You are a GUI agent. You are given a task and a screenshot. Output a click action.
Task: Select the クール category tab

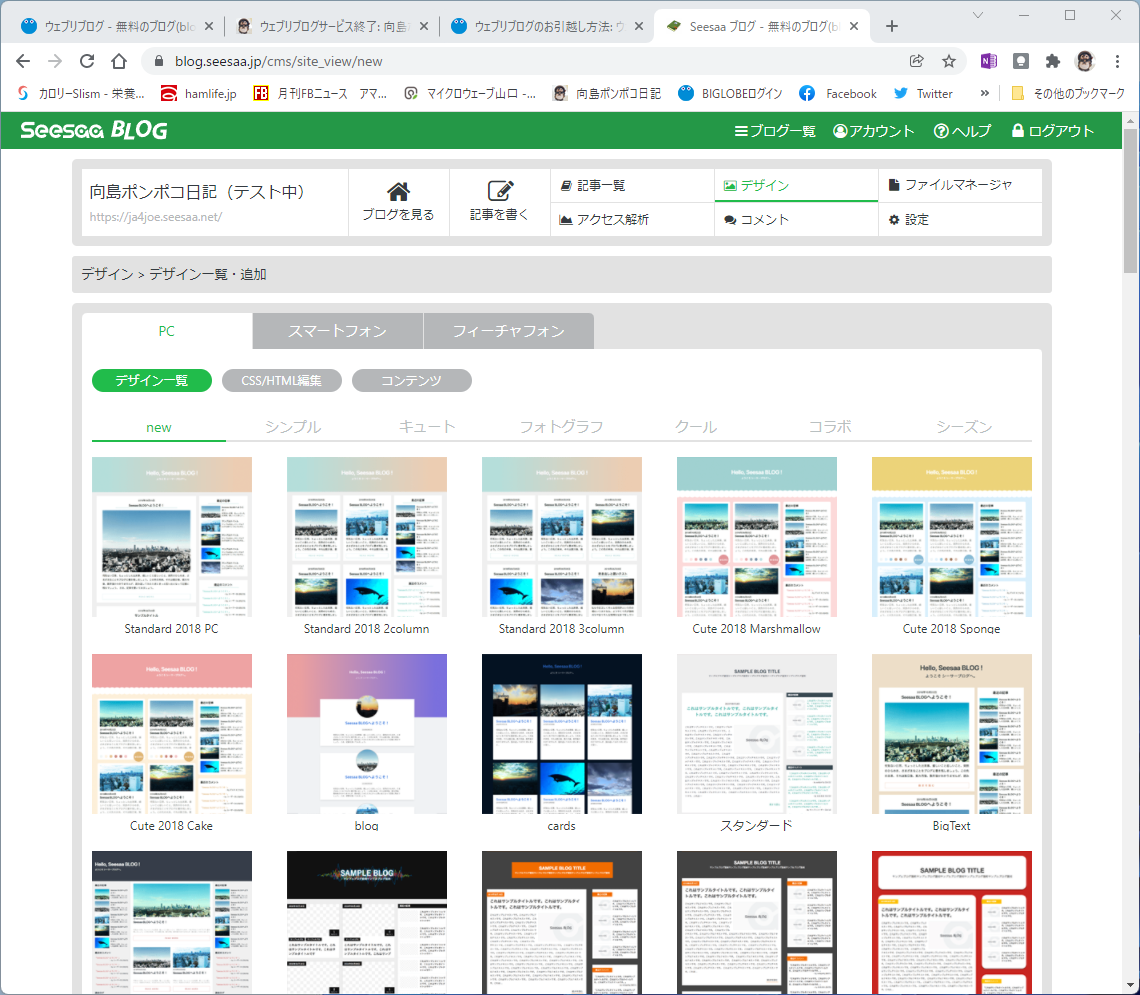(x=696, y=427)
